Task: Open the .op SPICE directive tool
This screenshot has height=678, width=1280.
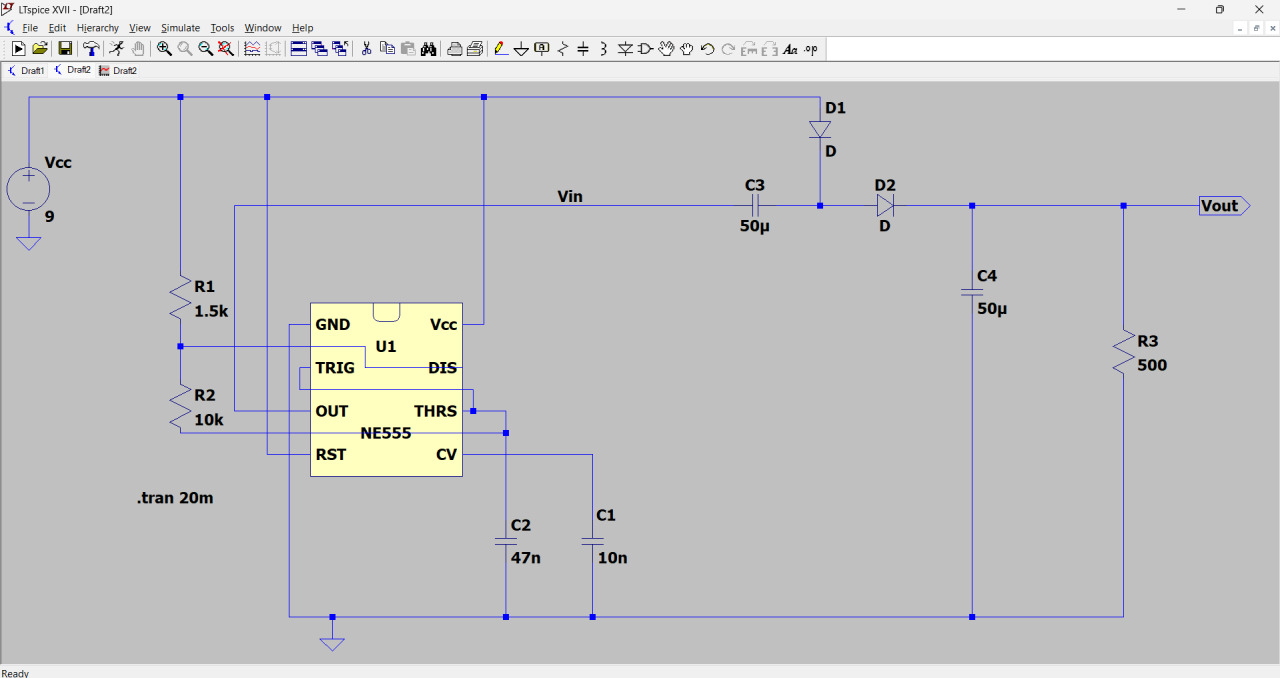Action: click(810, 48)
